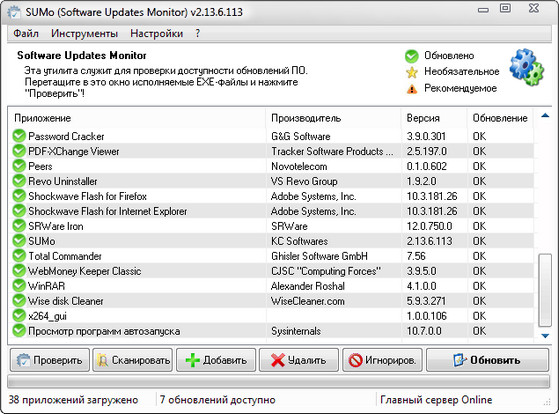Click the green plus icon on the Добавить button

coord(193,360)
